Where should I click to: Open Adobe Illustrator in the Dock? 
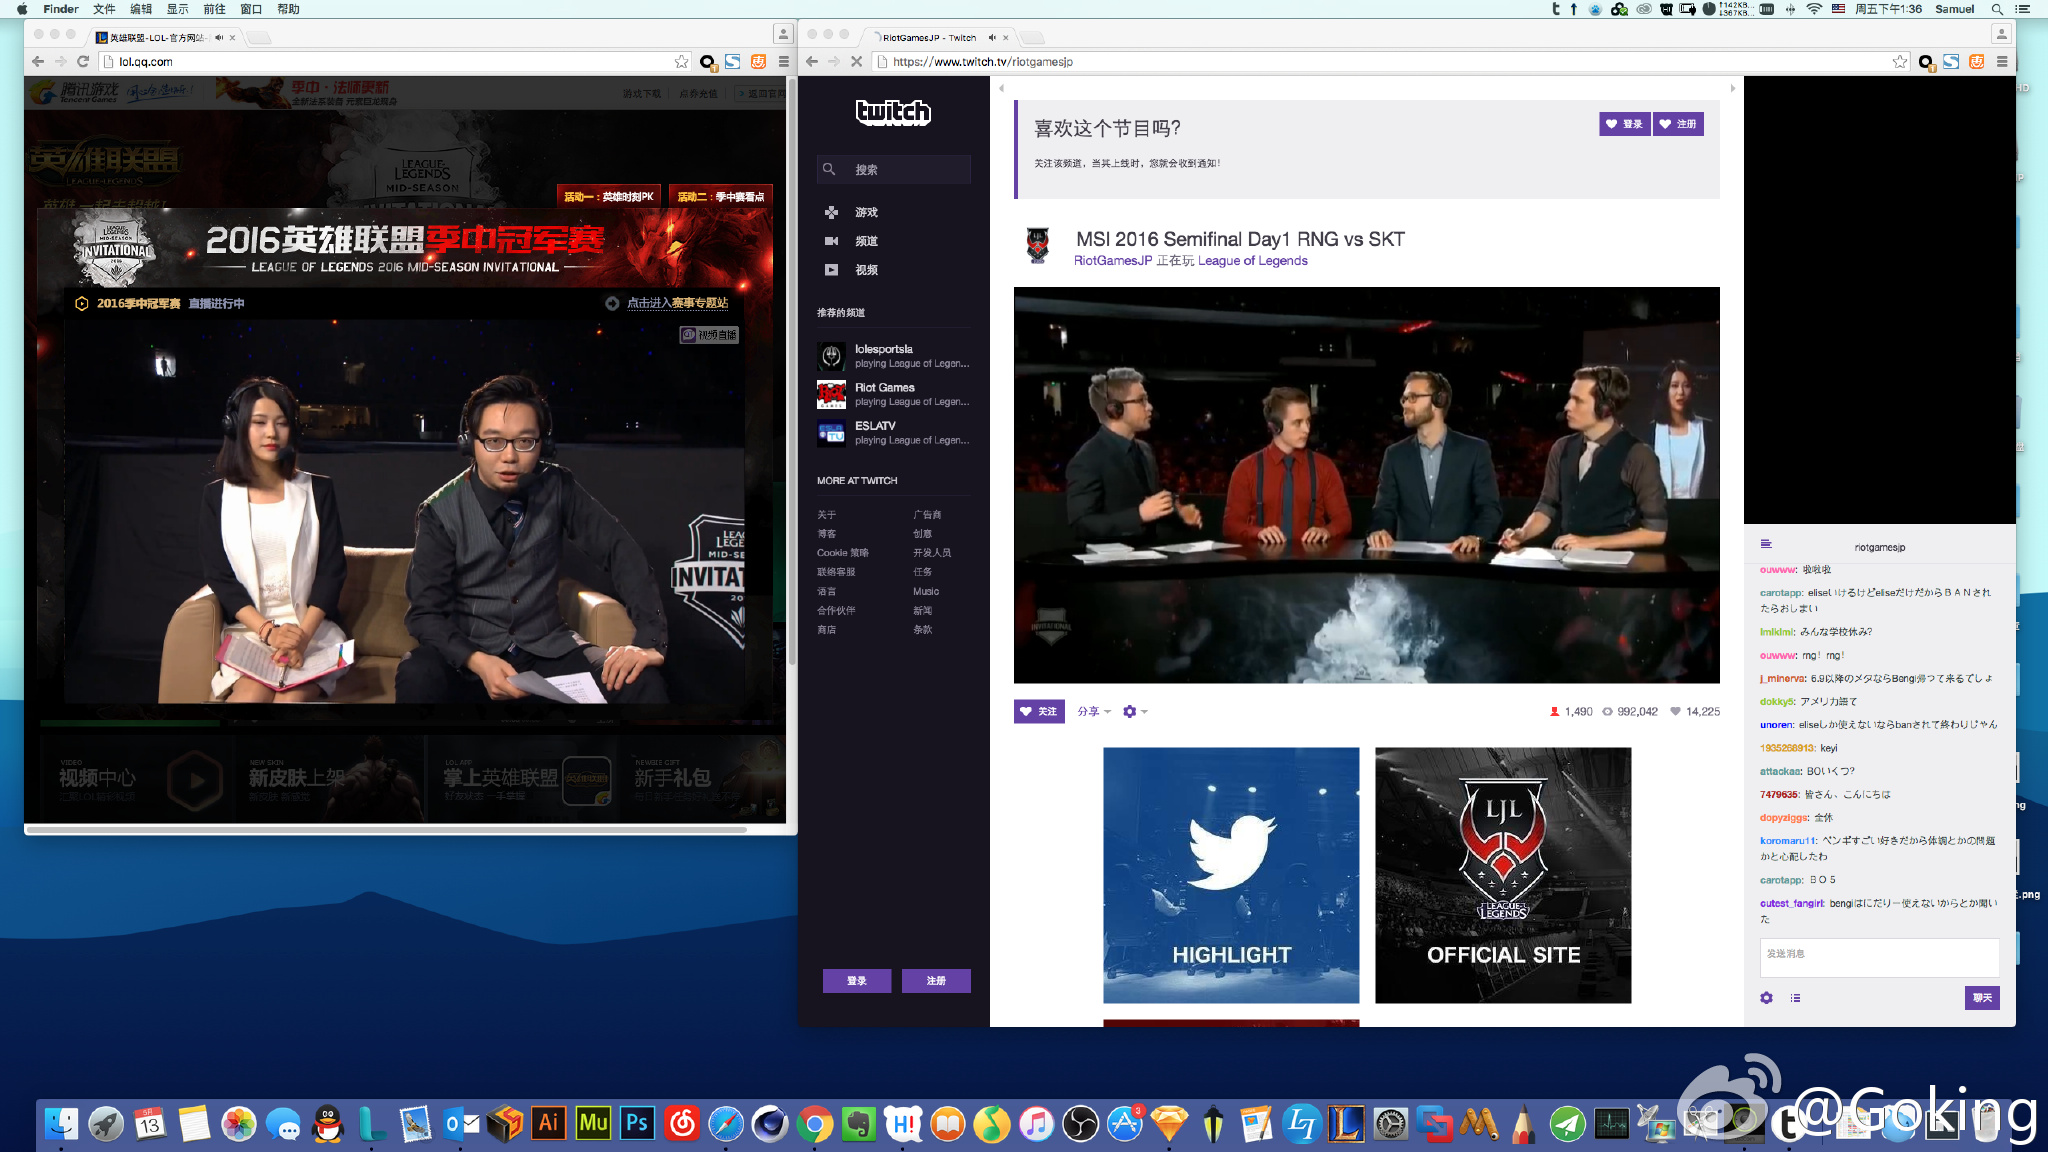[548, 1123]
